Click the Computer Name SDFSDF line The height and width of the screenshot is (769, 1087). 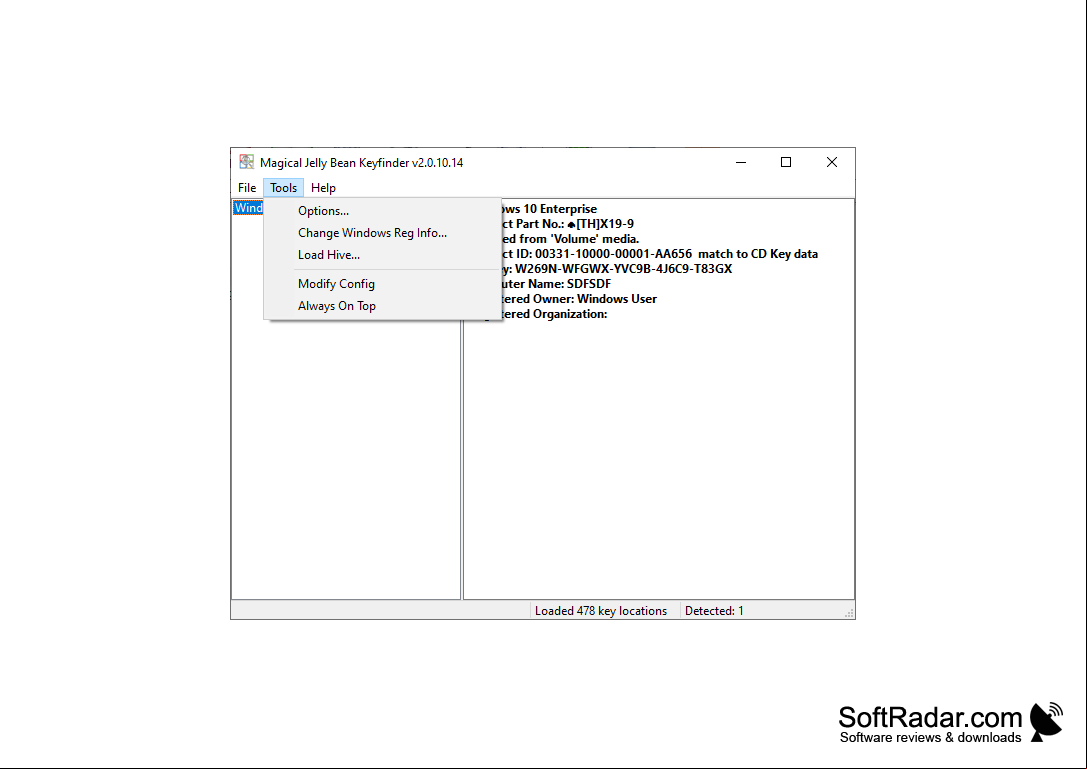pos(556,284)
